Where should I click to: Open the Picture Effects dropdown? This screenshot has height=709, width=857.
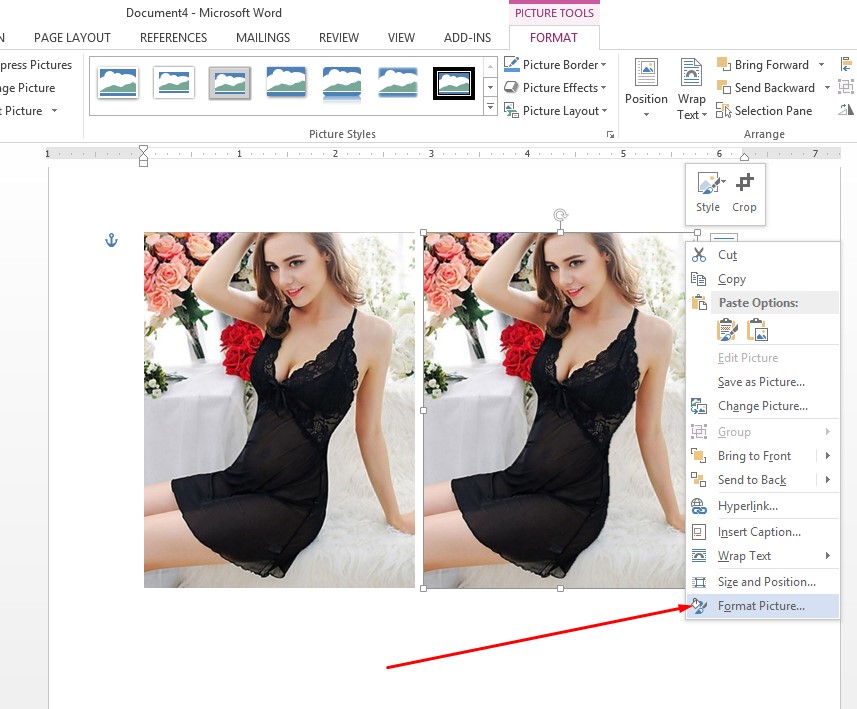pos(555,87)
